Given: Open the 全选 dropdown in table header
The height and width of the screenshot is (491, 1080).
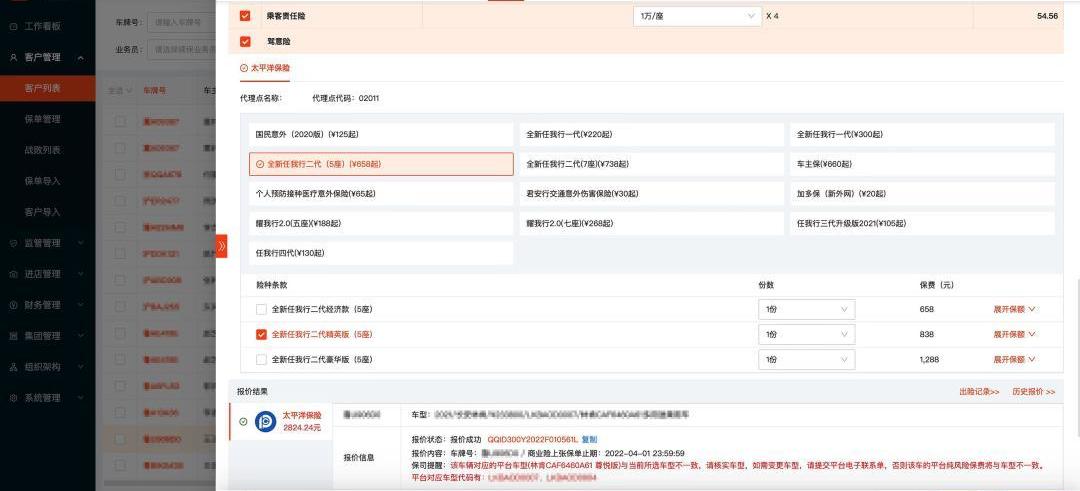Looking at the screenshot, I should (121, 91).
